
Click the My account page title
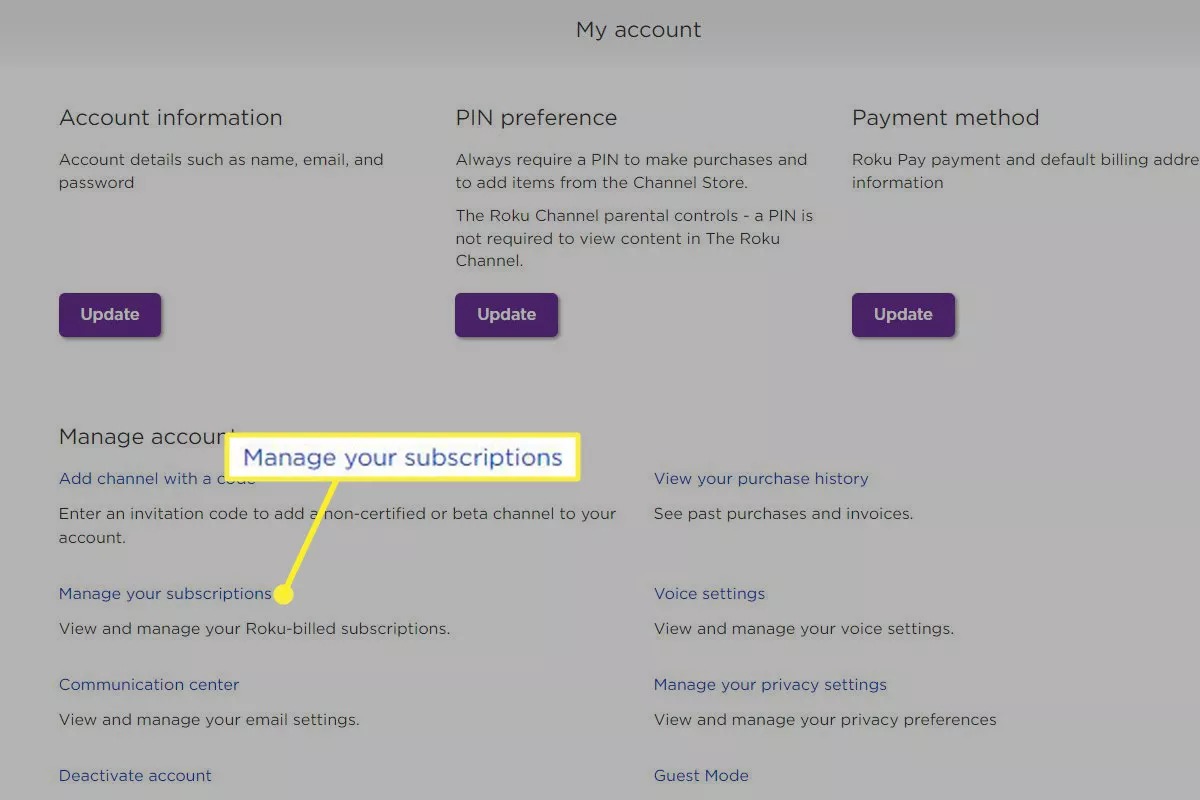[638, 30]
